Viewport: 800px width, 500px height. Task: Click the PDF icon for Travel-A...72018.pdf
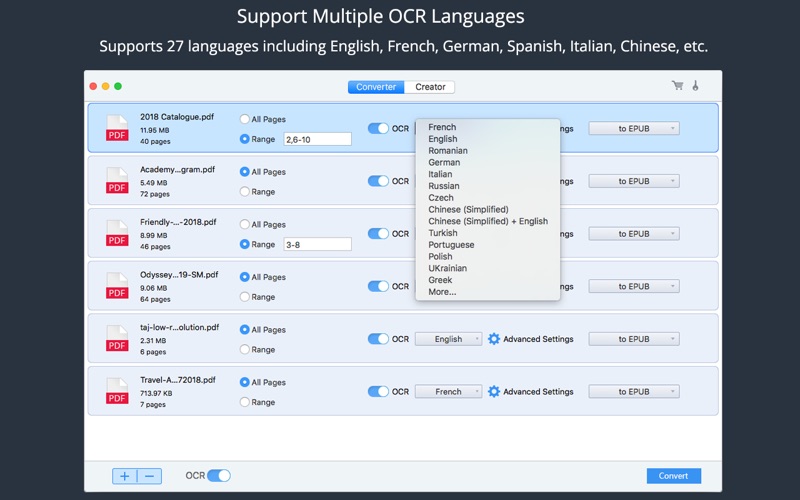coord(117,391)
